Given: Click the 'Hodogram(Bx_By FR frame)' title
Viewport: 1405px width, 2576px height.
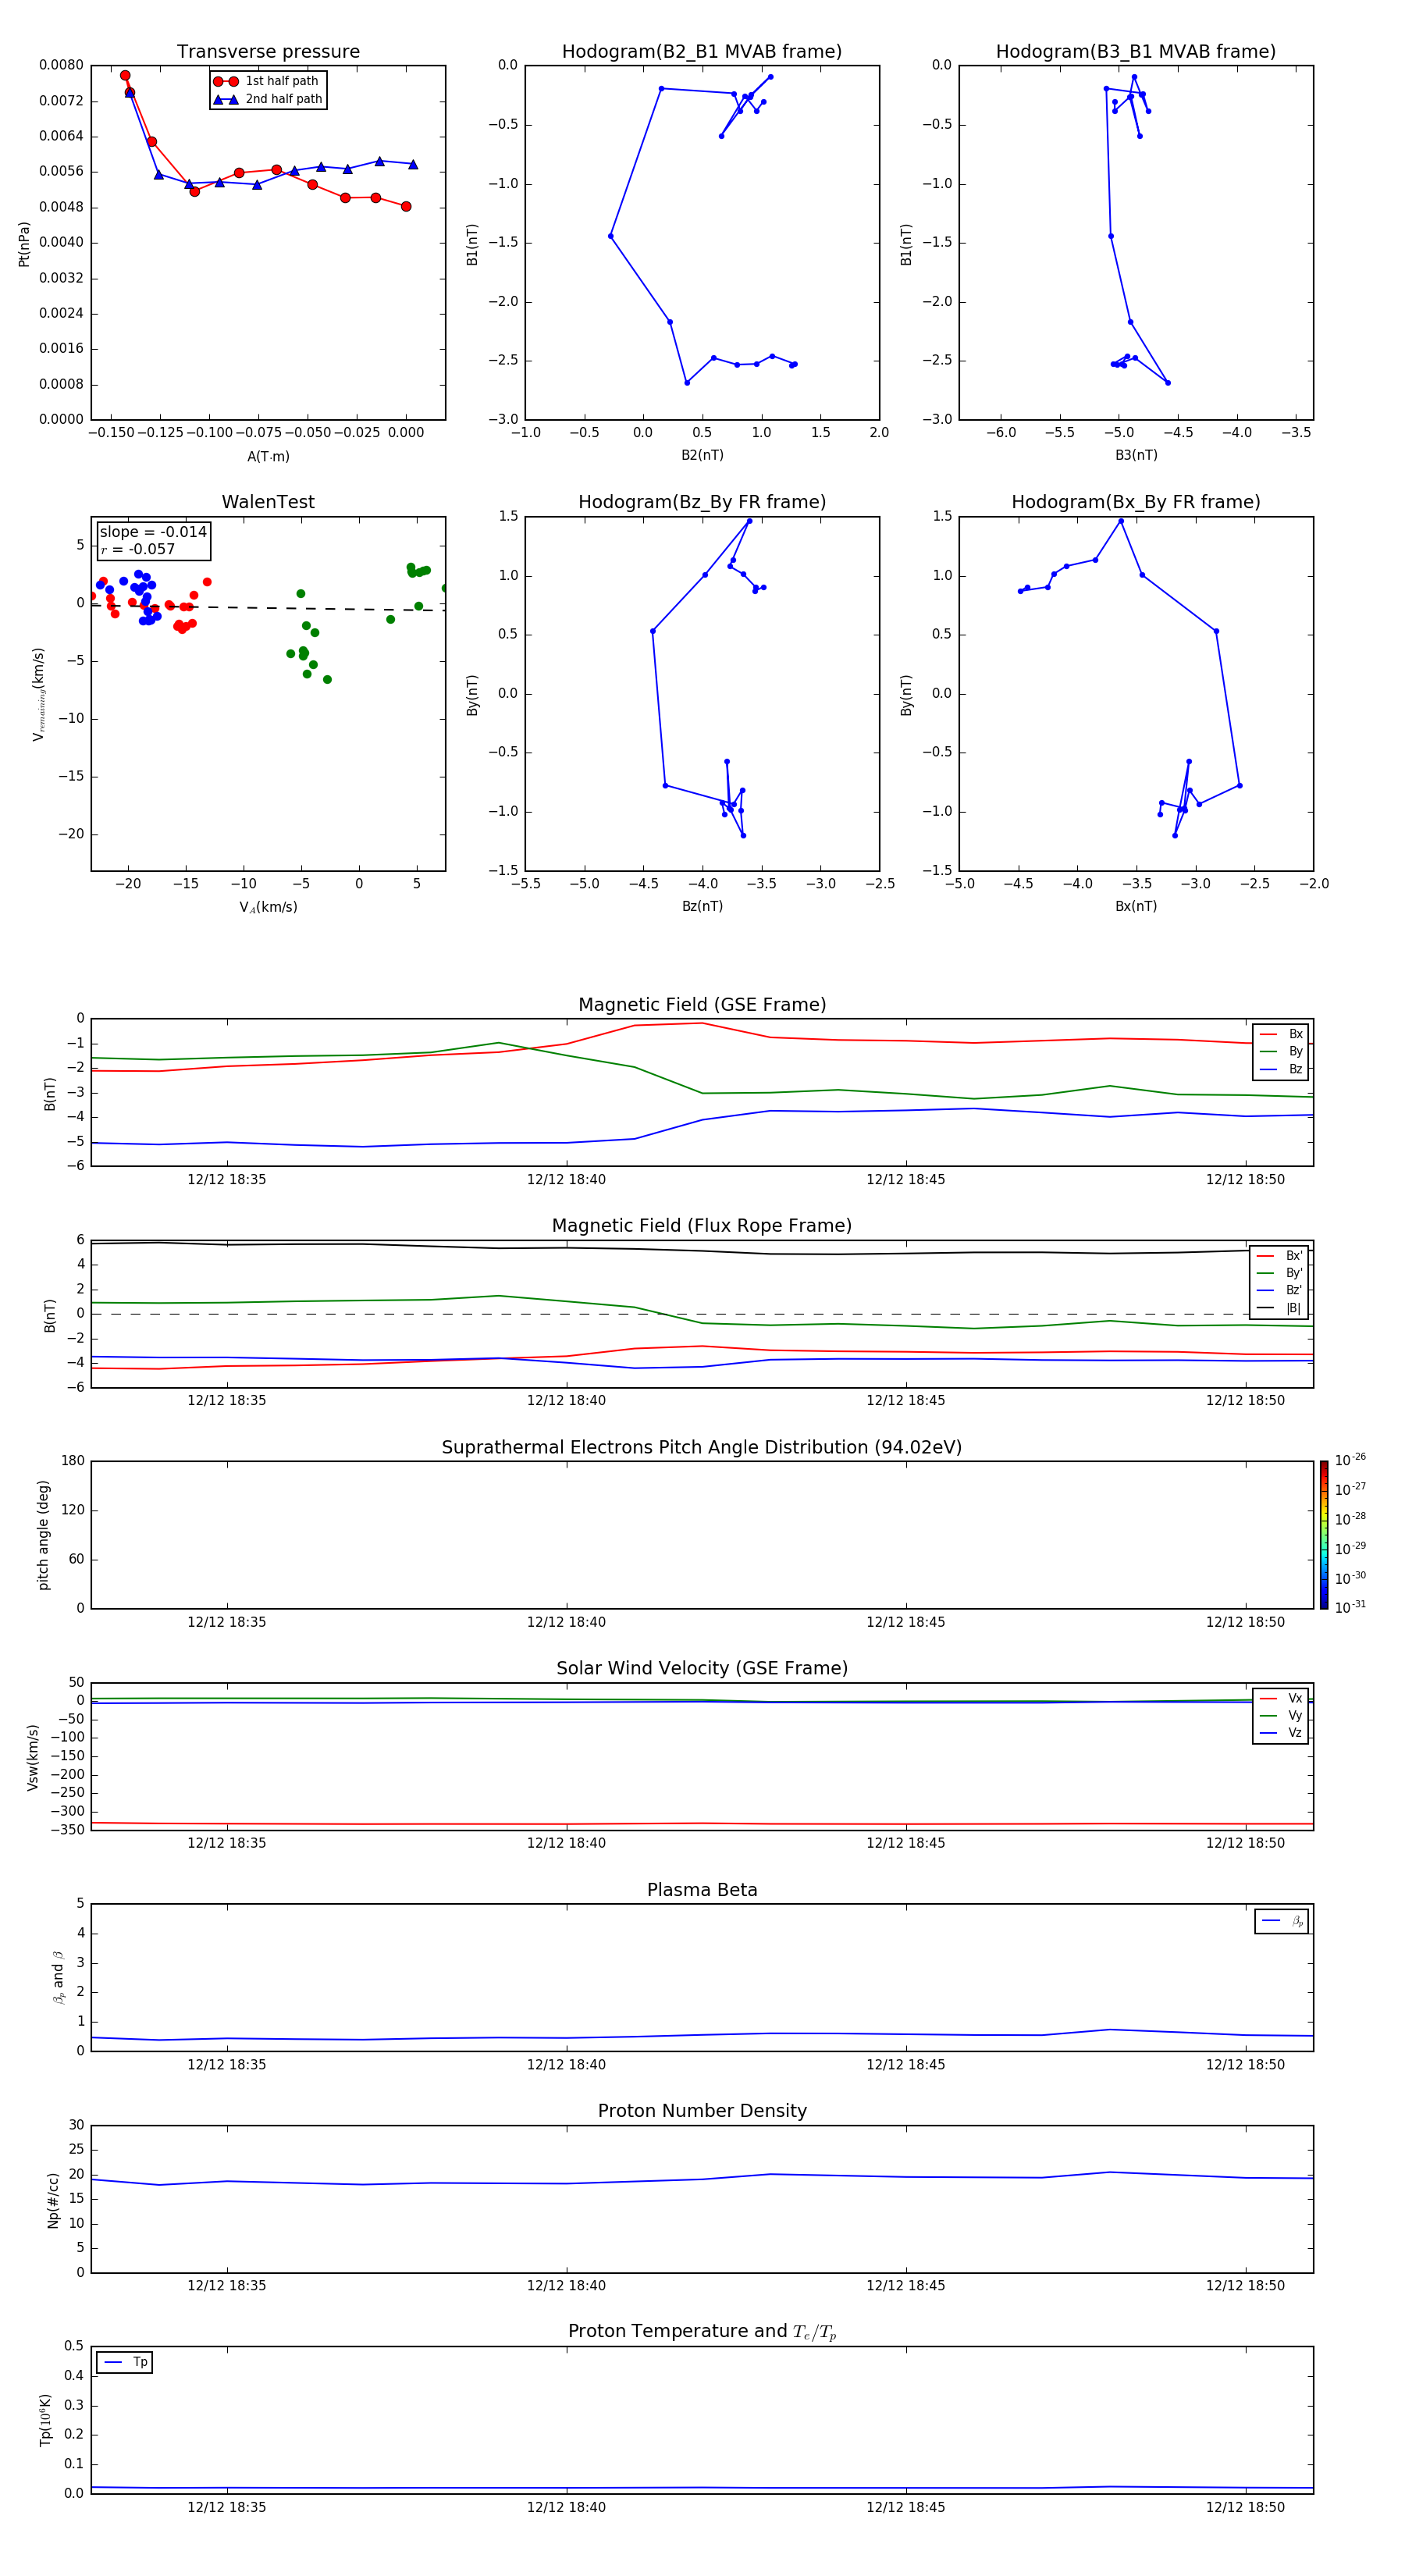Looking at the screenshot, I should [1135, 502].
